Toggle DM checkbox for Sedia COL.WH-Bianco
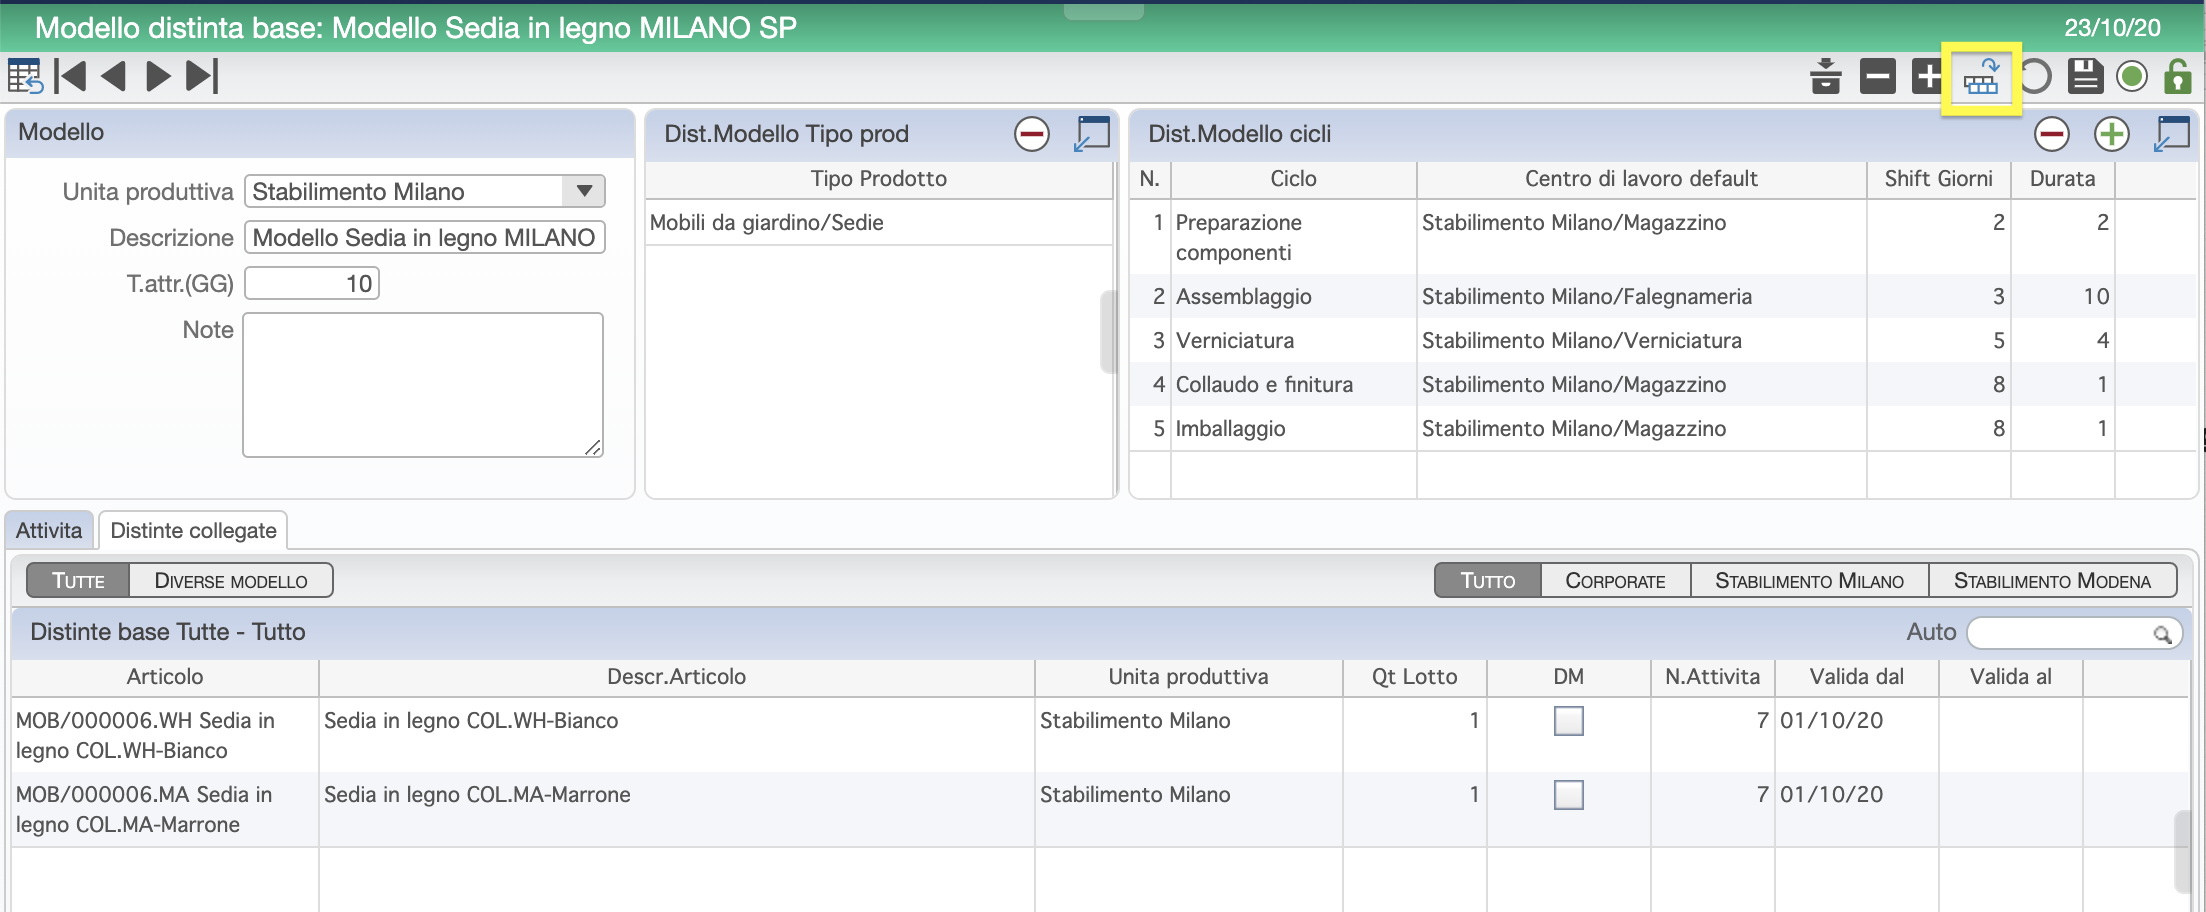 point(1568,721)
